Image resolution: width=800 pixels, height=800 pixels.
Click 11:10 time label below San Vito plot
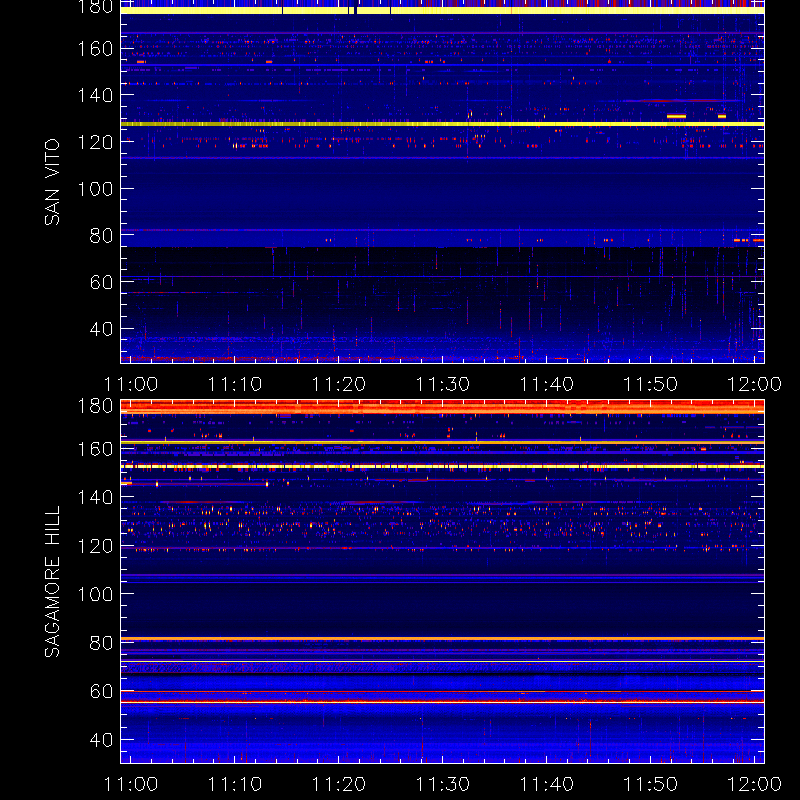[x=235, y=384]
